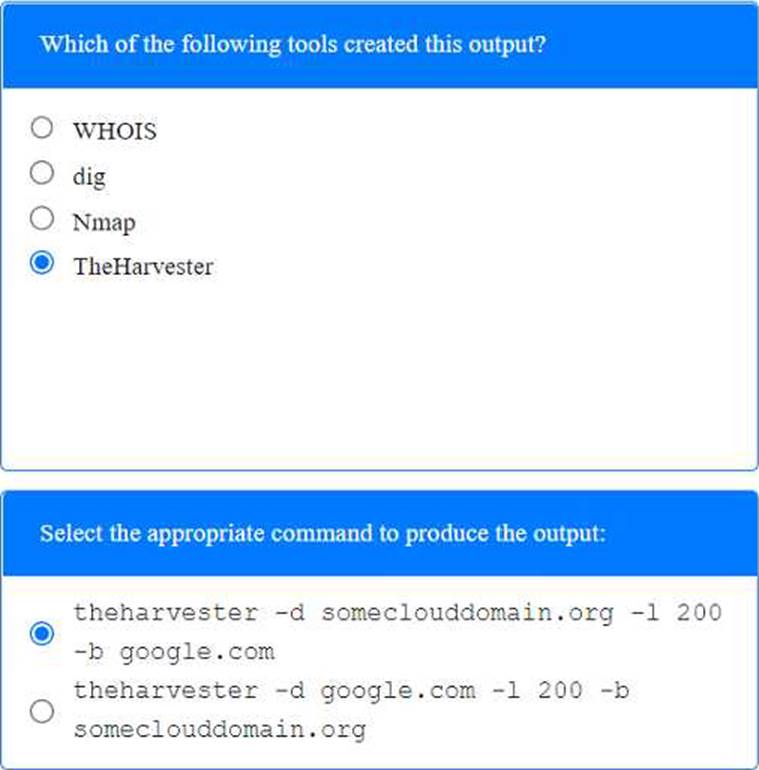759x770 pixels.
Task: Click text 'theharvester -d someclouddomain.org -l 200'
Action: (398, 613)
